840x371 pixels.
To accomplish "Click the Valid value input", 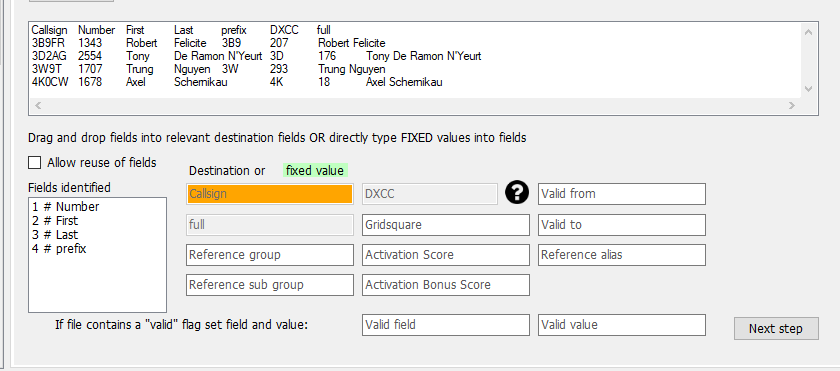I will [x=621, y=325].
